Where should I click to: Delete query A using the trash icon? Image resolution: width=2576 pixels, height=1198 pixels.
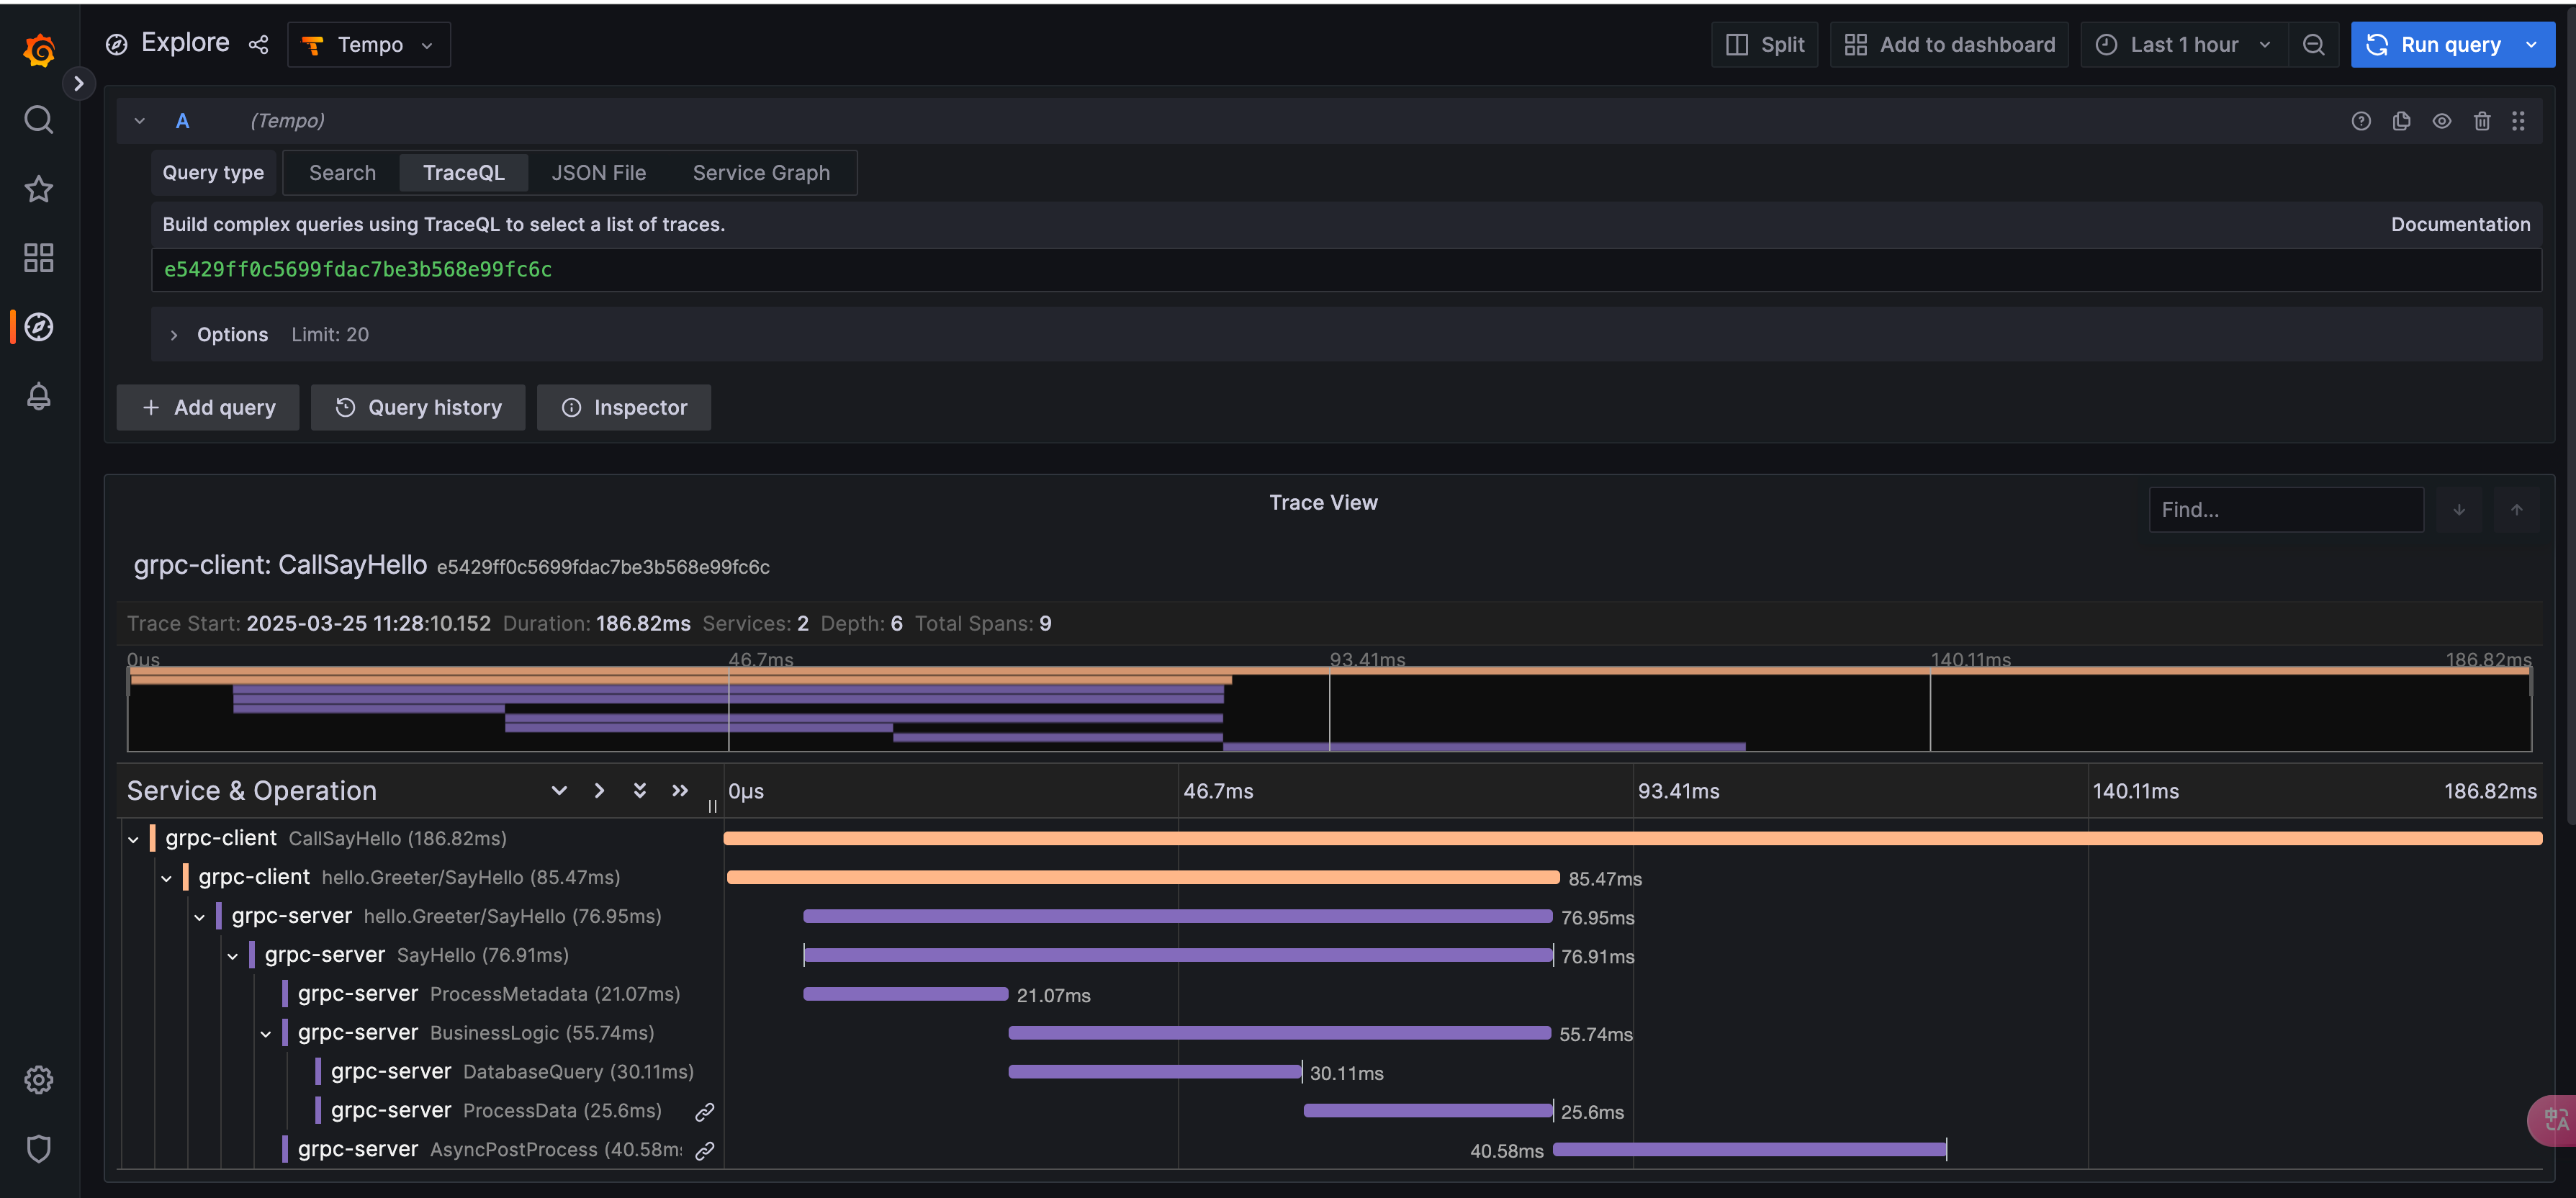(x=2482, y=121)
